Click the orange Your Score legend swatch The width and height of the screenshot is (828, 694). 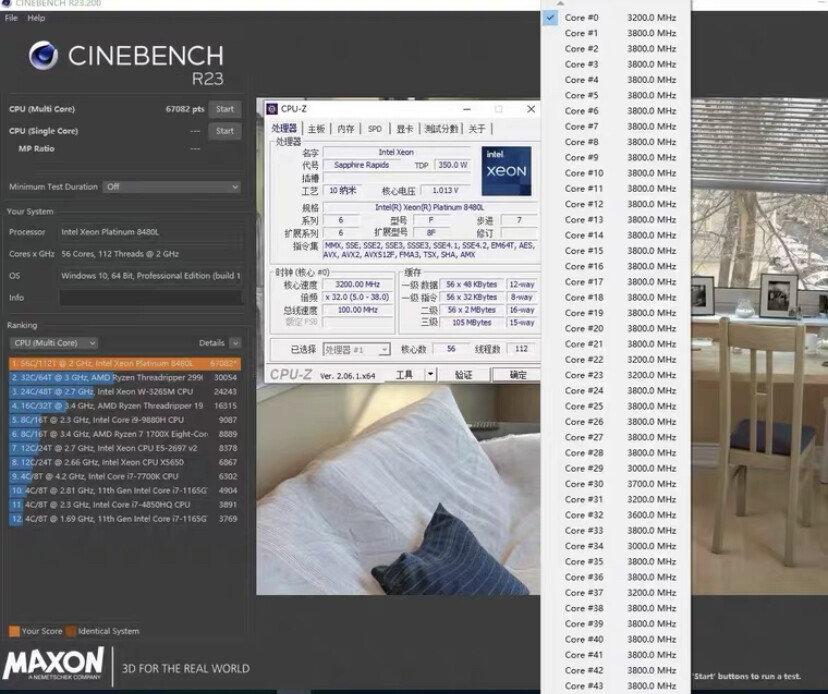point(14,631)
